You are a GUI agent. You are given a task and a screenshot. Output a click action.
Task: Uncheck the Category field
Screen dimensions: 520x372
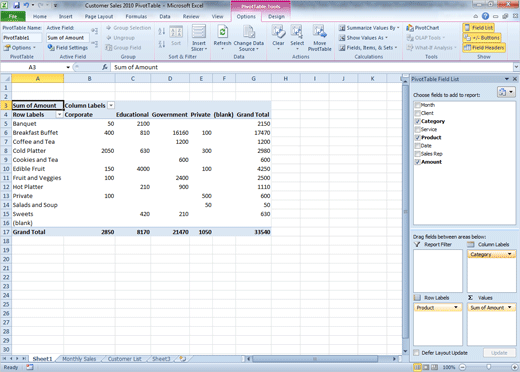tap(417, 121)
